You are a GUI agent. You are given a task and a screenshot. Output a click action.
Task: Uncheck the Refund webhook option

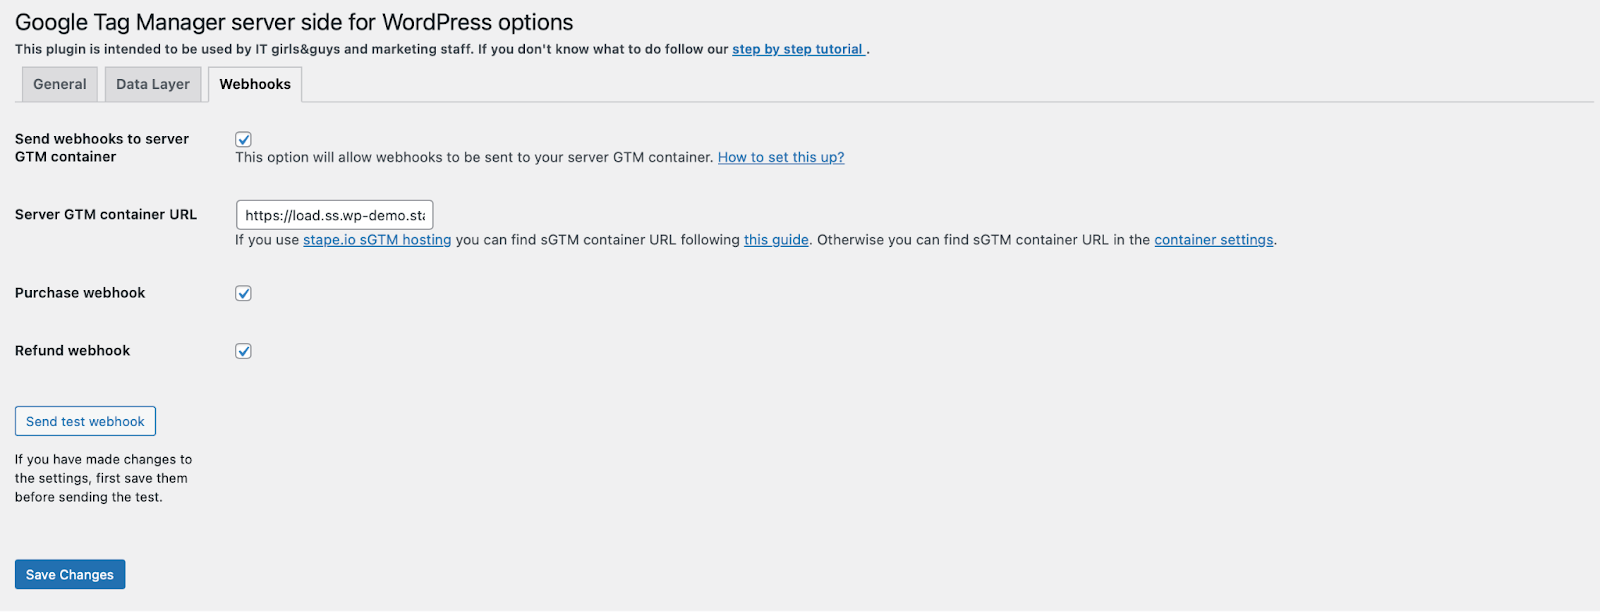[243, 350]
